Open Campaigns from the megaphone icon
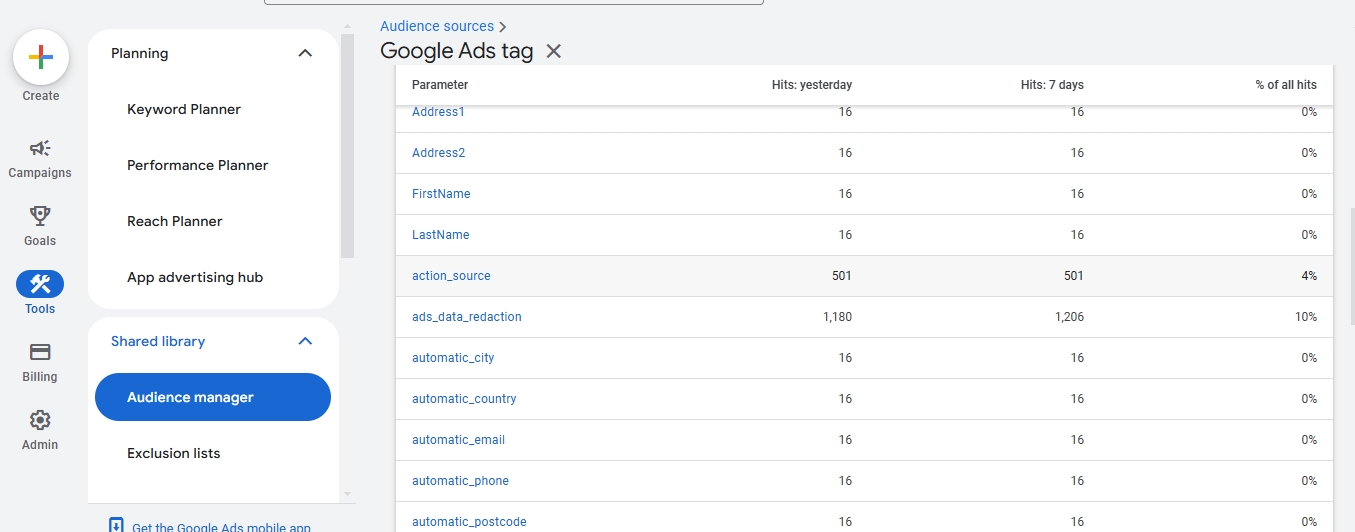The image size is (1355, 532). click(40, 149)
